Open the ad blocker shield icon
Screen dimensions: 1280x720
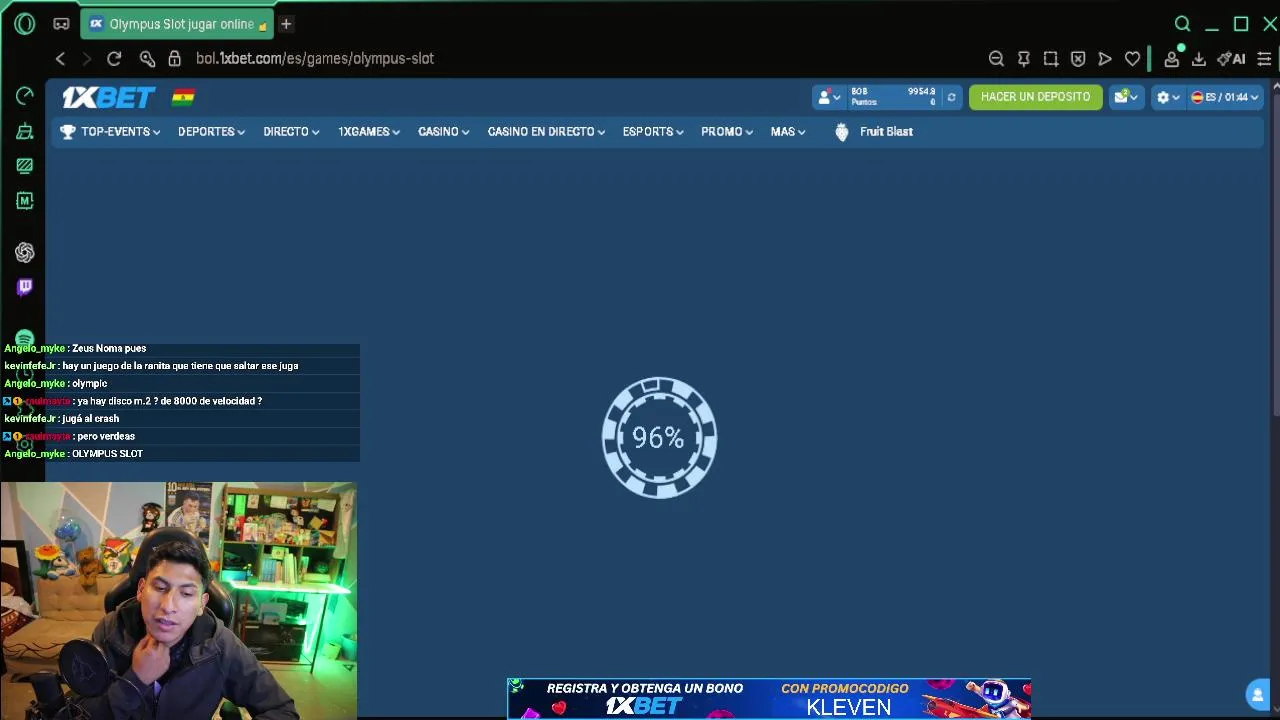click(1077, 59)
